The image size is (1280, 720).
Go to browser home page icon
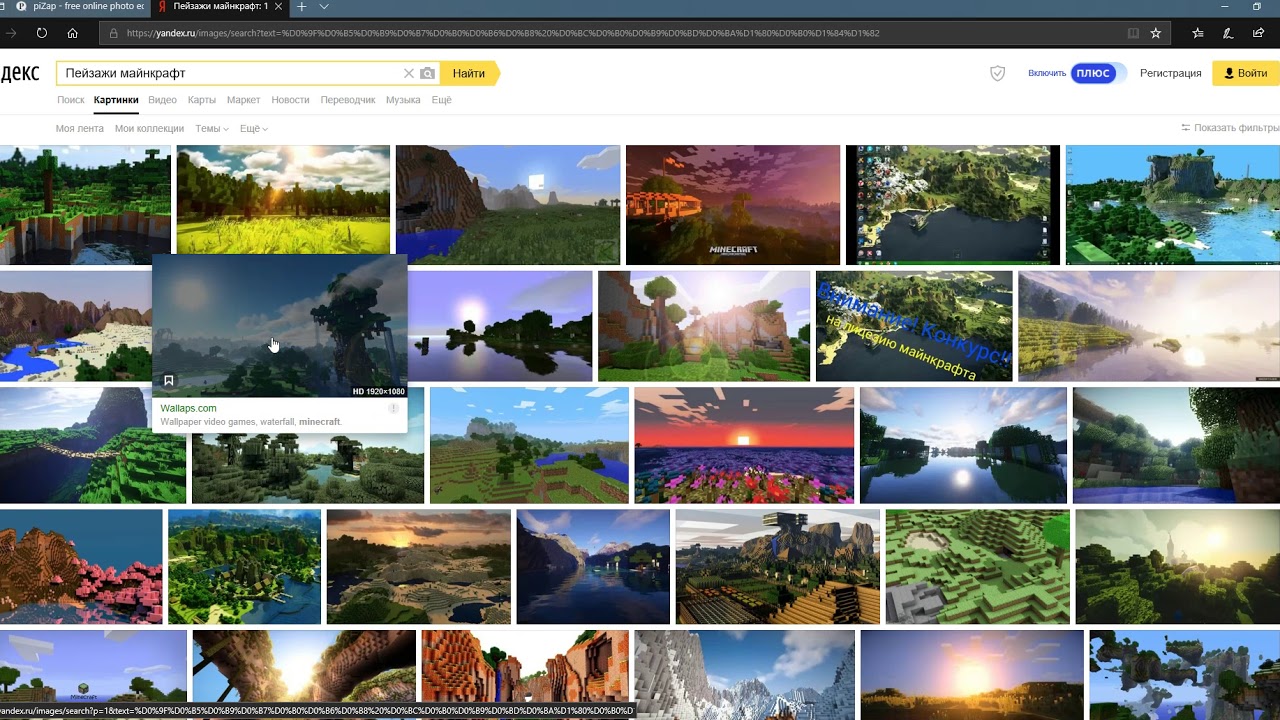(73, 33)
